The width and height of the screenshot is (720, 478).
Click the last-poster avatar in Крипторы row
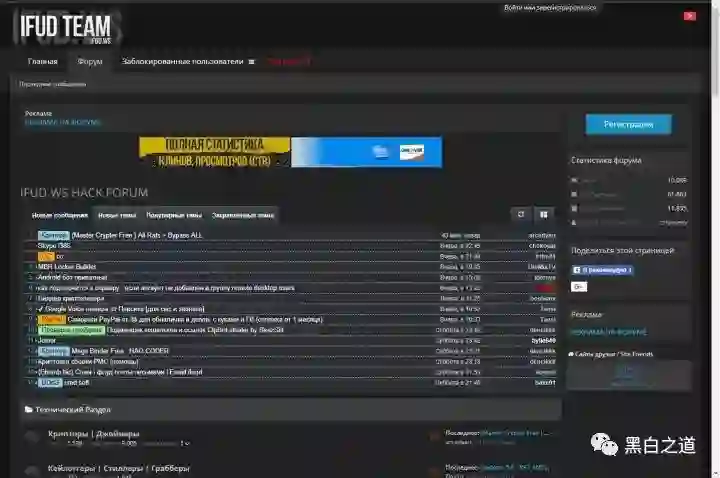click(434, 436)
